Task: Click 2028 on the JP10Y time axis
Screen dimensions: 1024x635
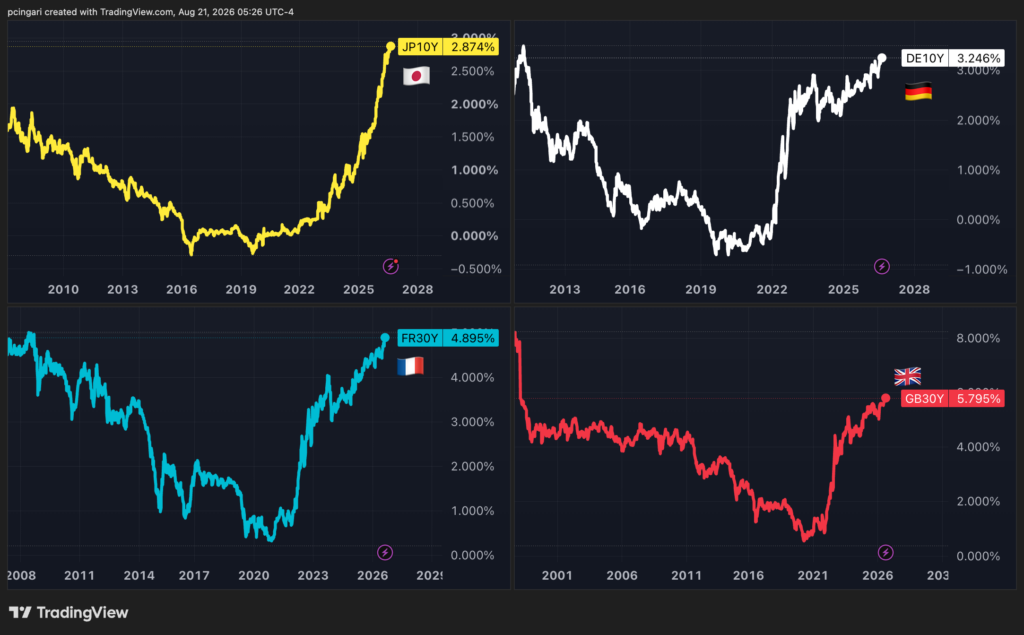Action: [417, 289]
